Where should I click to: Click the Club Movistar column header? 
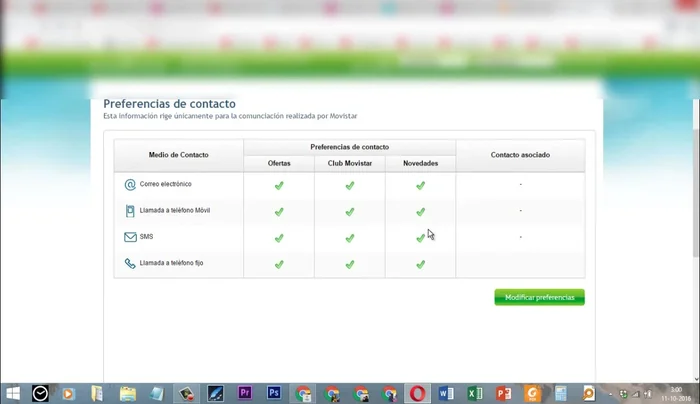(x=350, y=163)
